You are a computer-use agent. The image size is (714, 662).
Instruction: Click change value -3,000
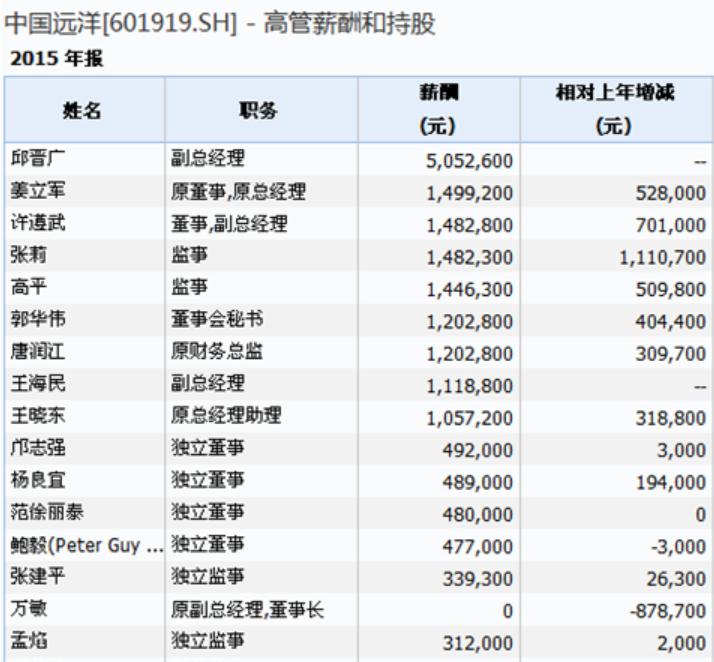(x=678, y=546)
